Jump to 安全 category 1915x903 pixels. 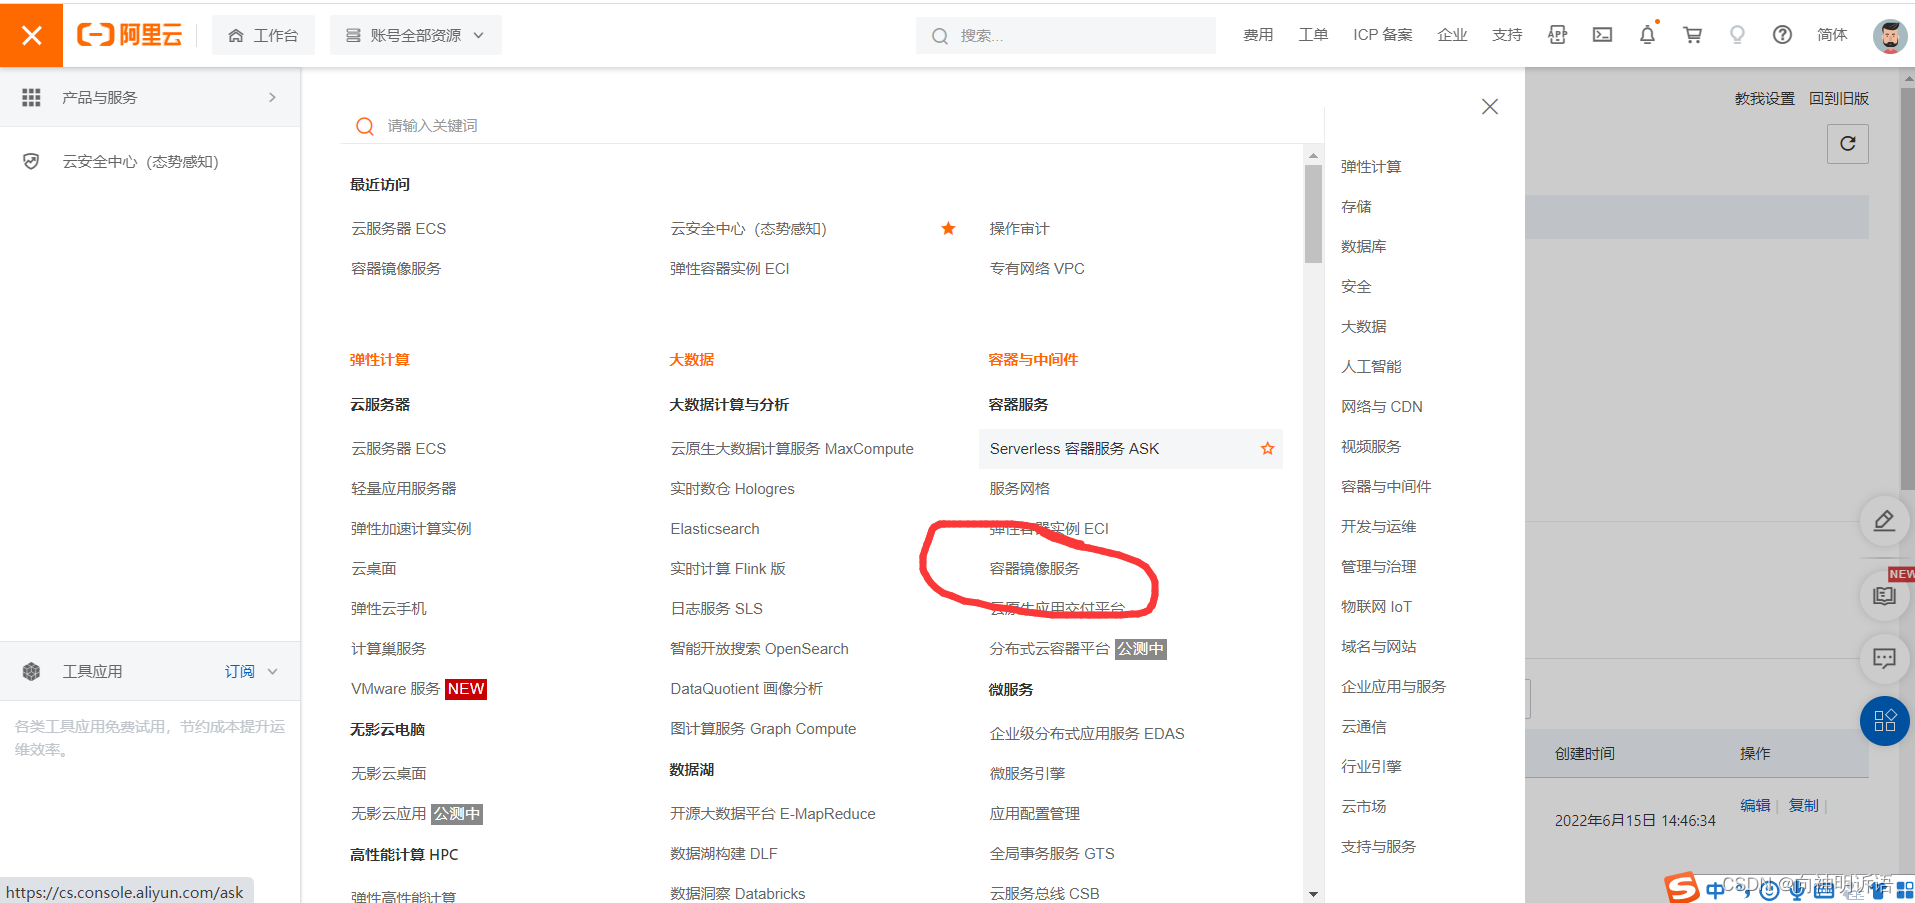point(1356,286)
